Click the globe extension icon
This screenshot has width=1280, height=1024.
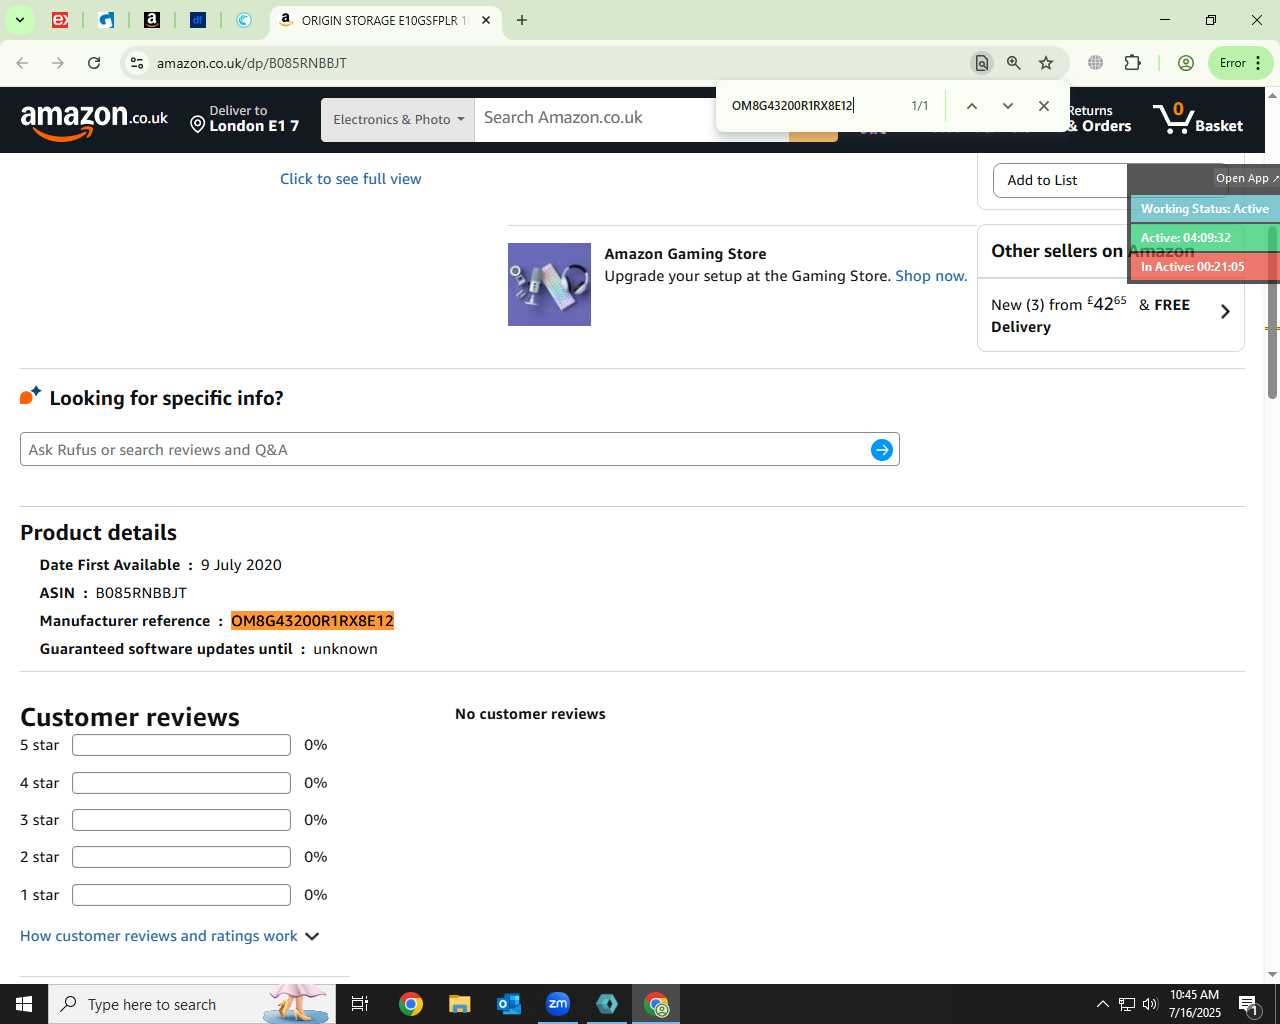1096,63
